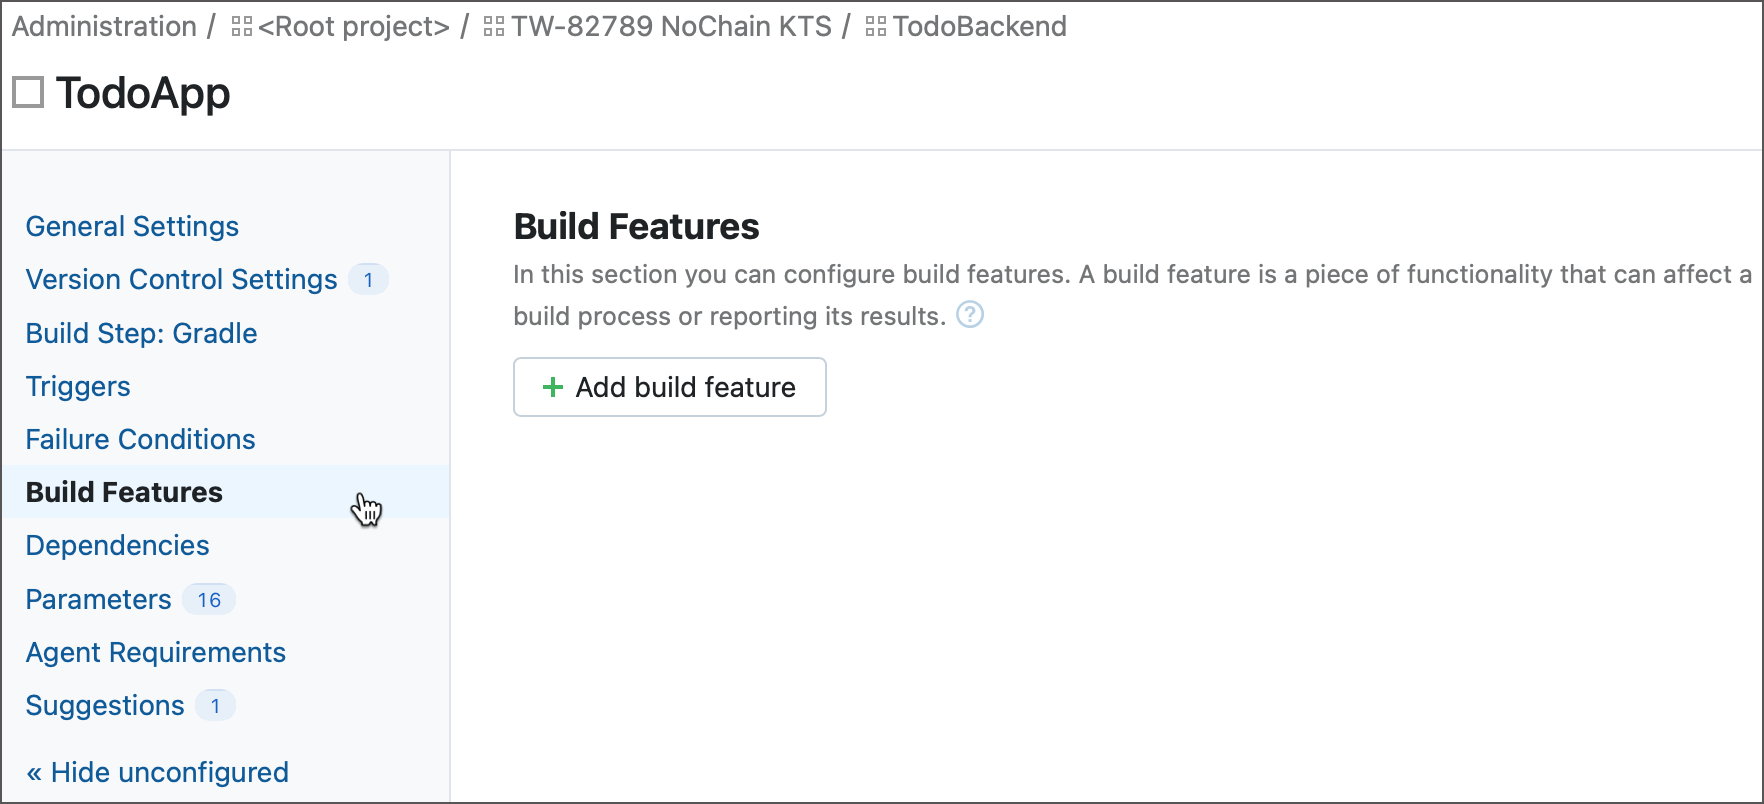Open the Build Features help tooltip icon

tap(968, 314)
